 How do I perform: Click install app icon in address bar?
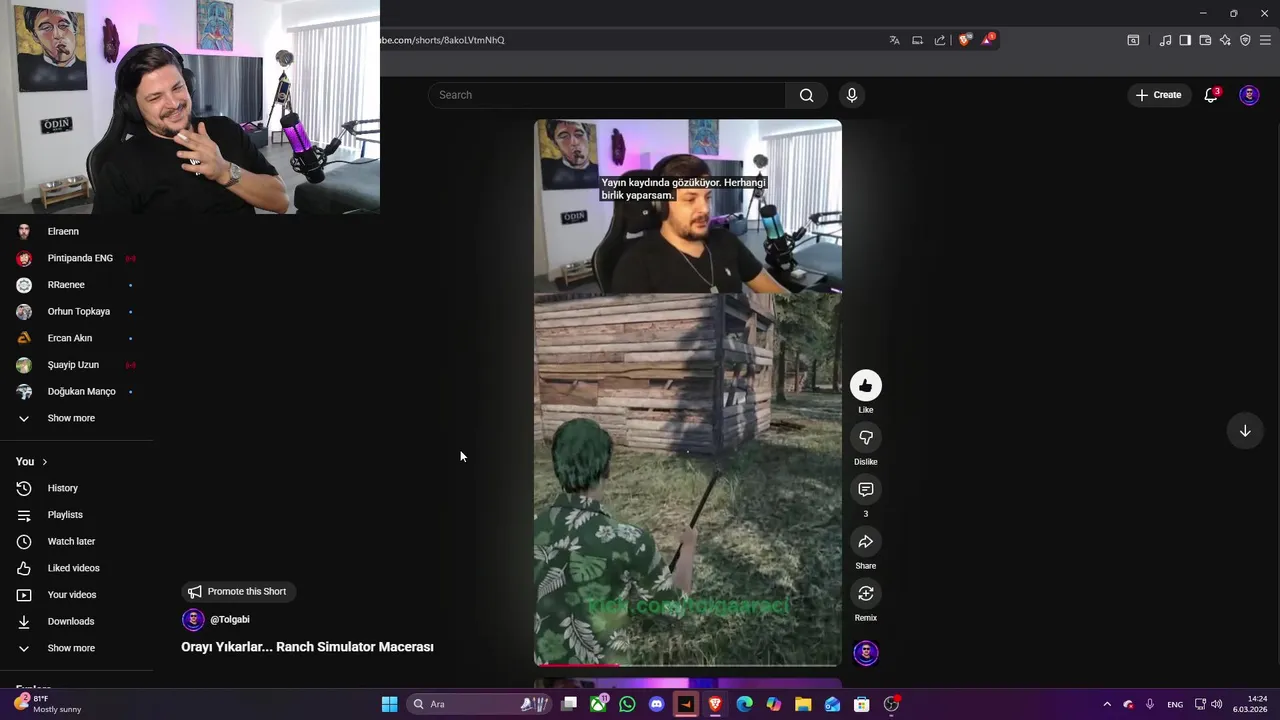click(x=917, y=40)
